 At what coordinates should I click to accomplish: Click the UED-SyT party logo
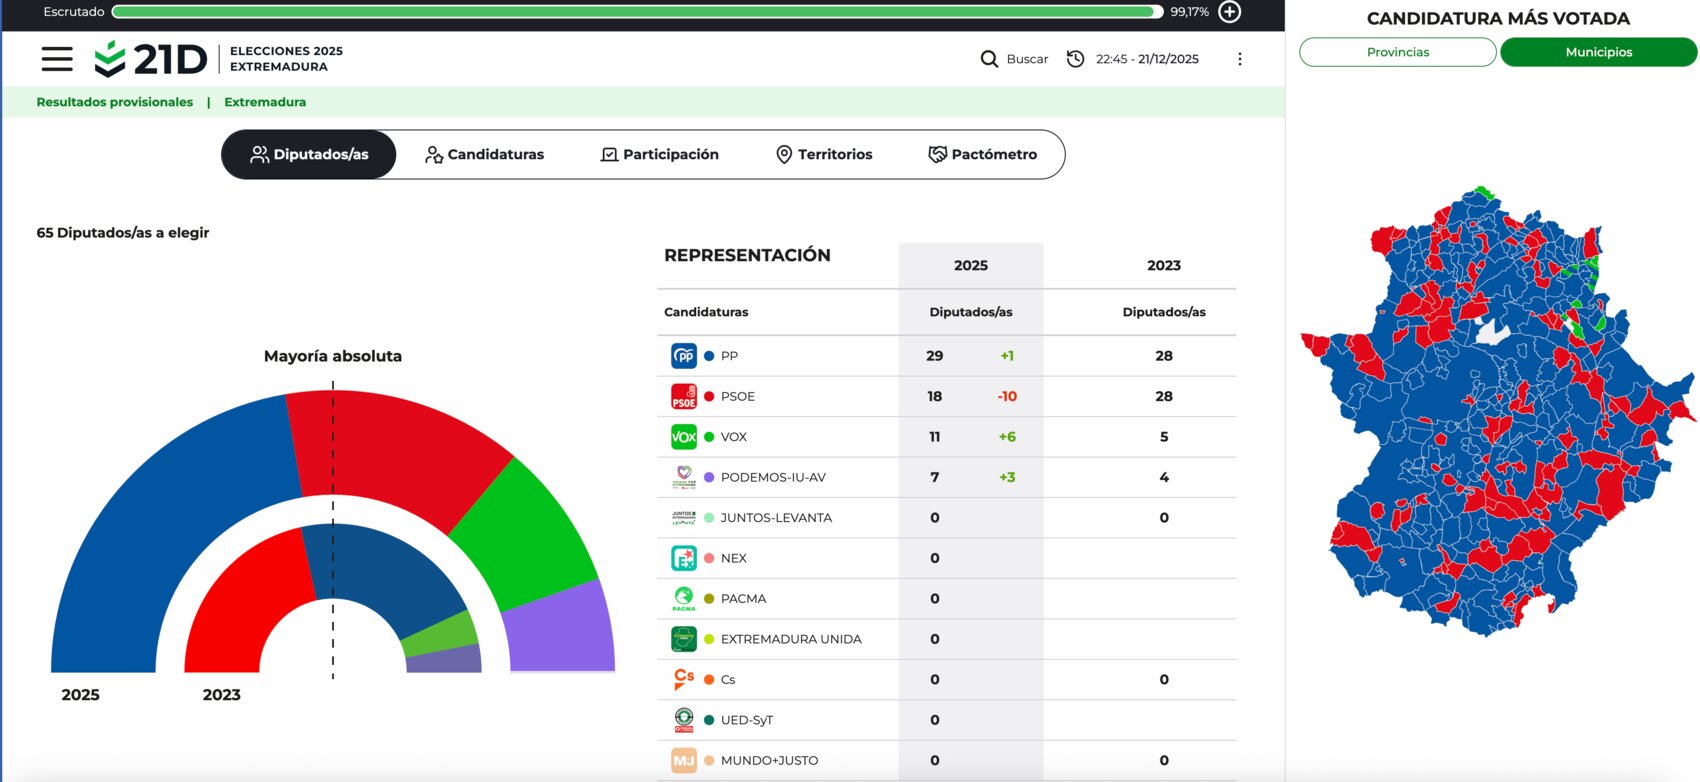pyautogui.click(x=684, y=720)
